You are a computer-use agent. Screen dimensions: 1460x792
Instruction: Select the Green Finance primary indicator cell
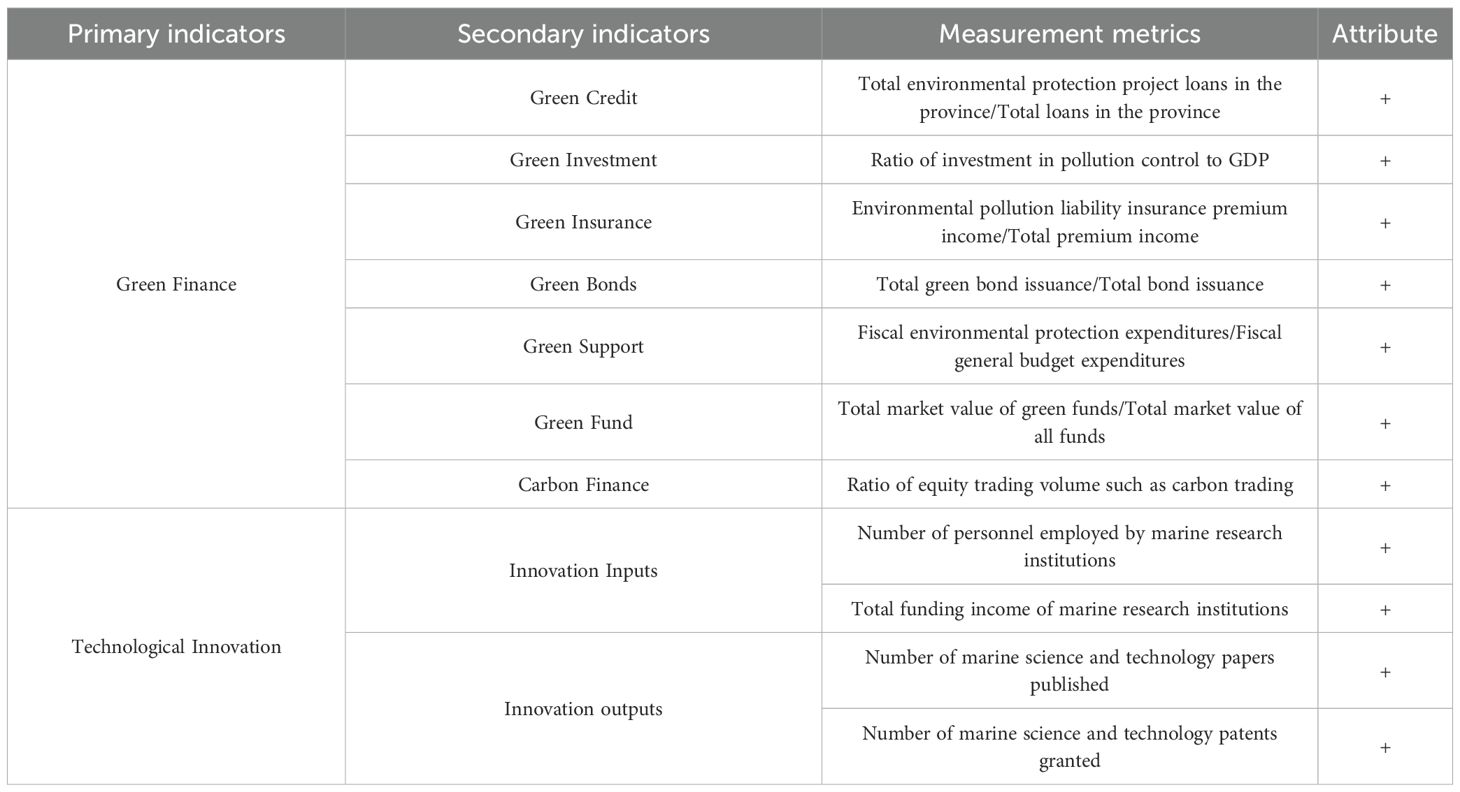coord(176,284)
